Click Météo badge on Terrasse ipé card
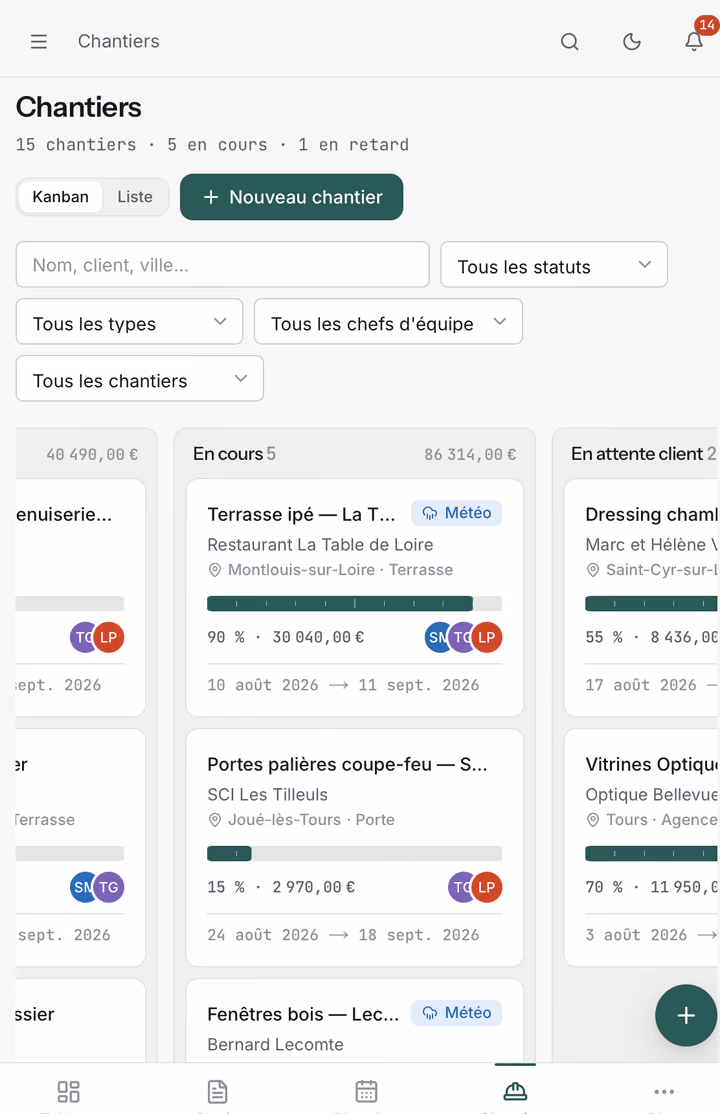720x1114 pixels. click(456, 513)
